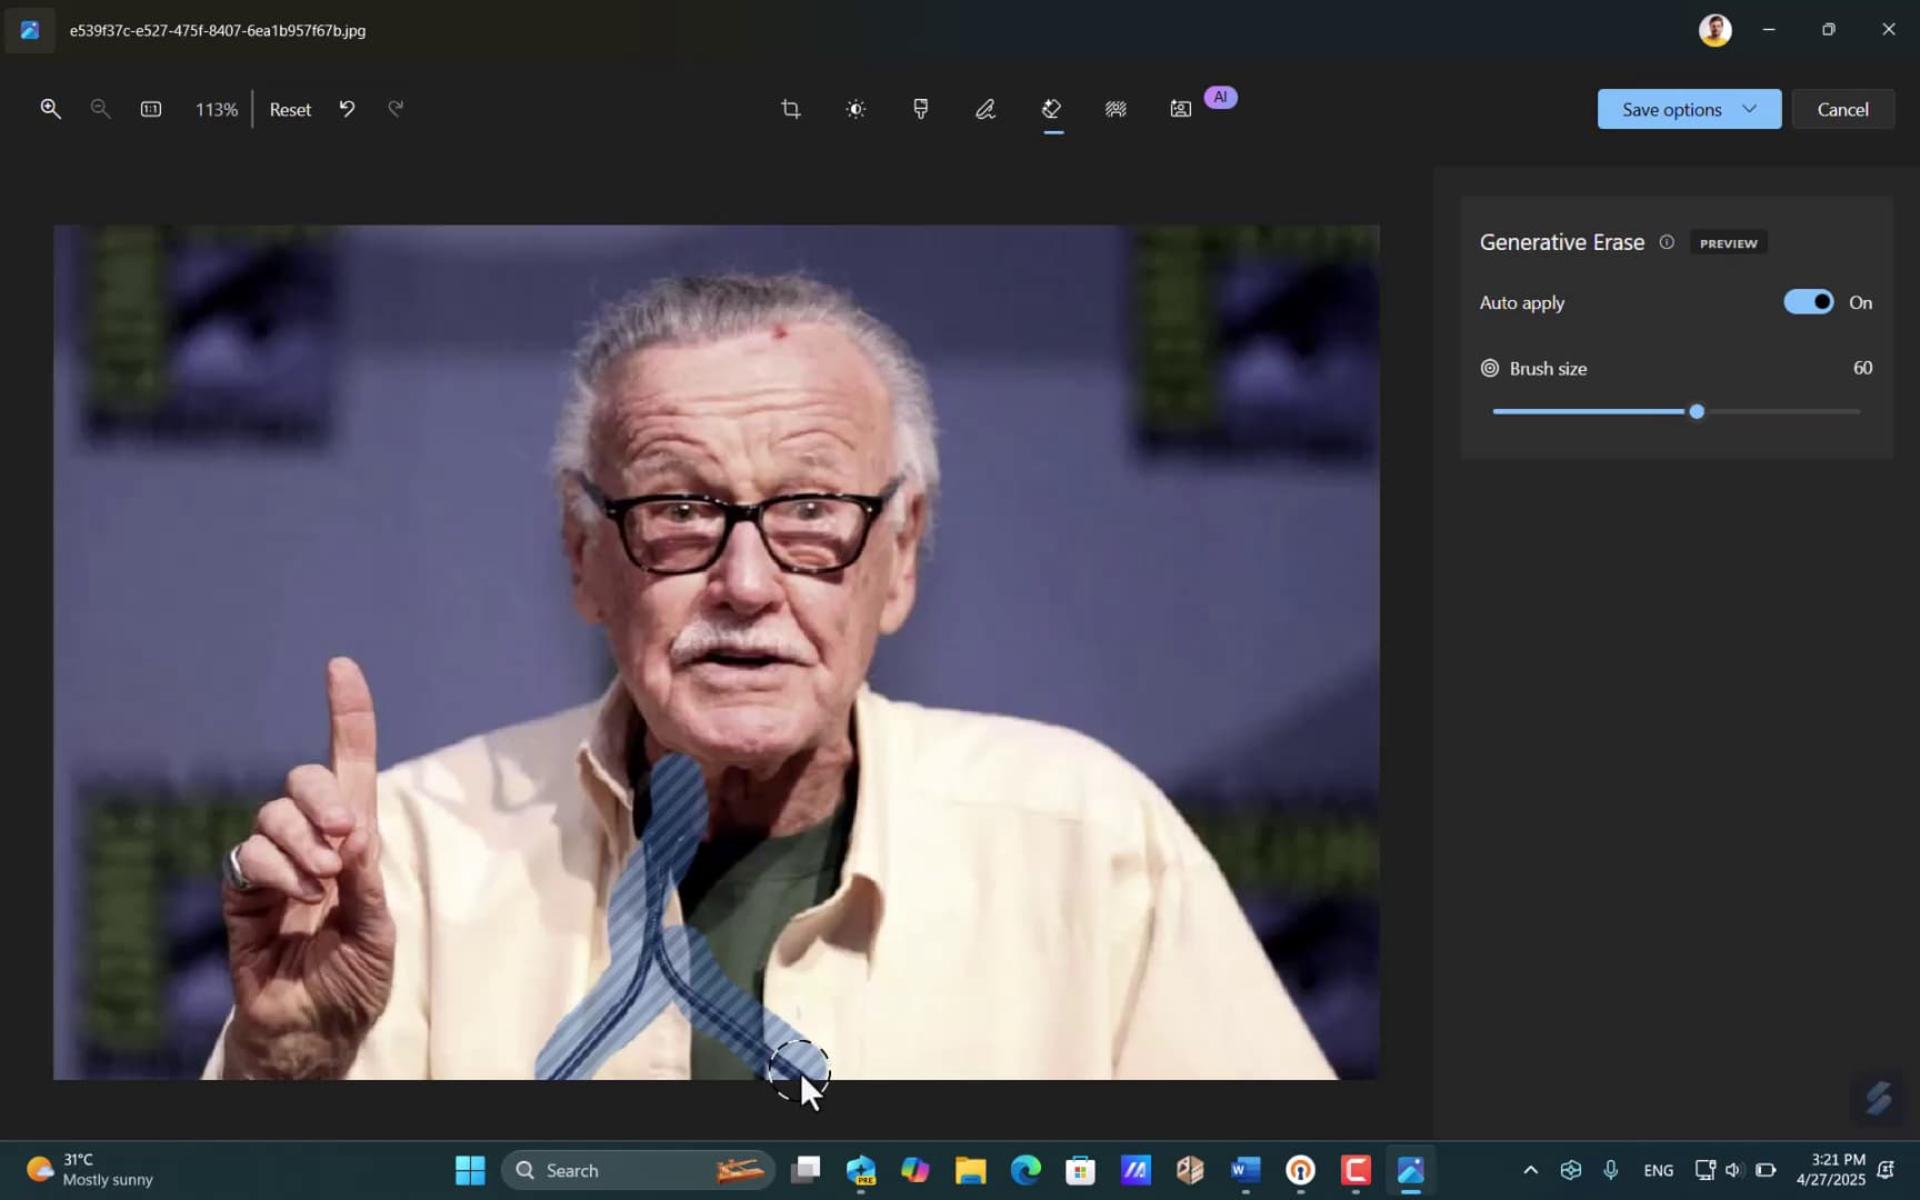Open the Adjustment brightness tool
Viewport: 1920px width, 1200px height.
coord(856,109)
